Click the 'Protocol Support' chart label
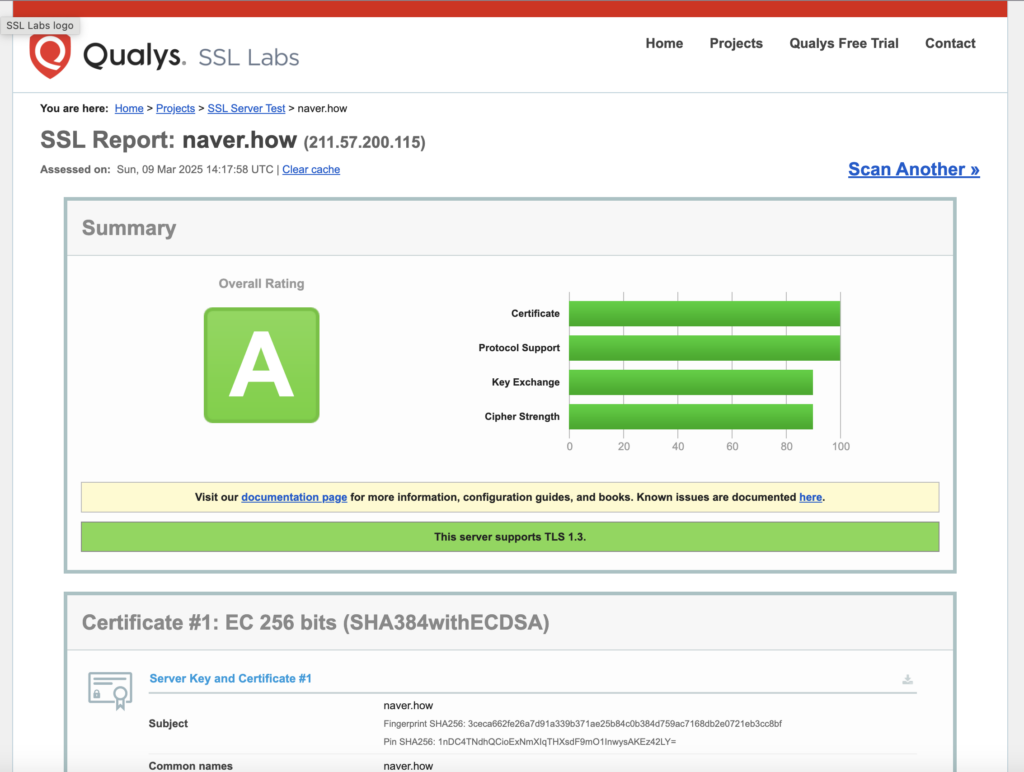1024x772 pixels. coord(519,348)
